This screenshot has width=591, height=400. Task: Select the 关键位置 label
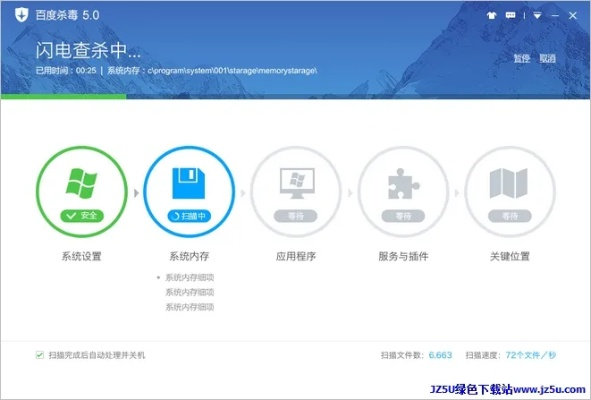click(x=510, y=256)
